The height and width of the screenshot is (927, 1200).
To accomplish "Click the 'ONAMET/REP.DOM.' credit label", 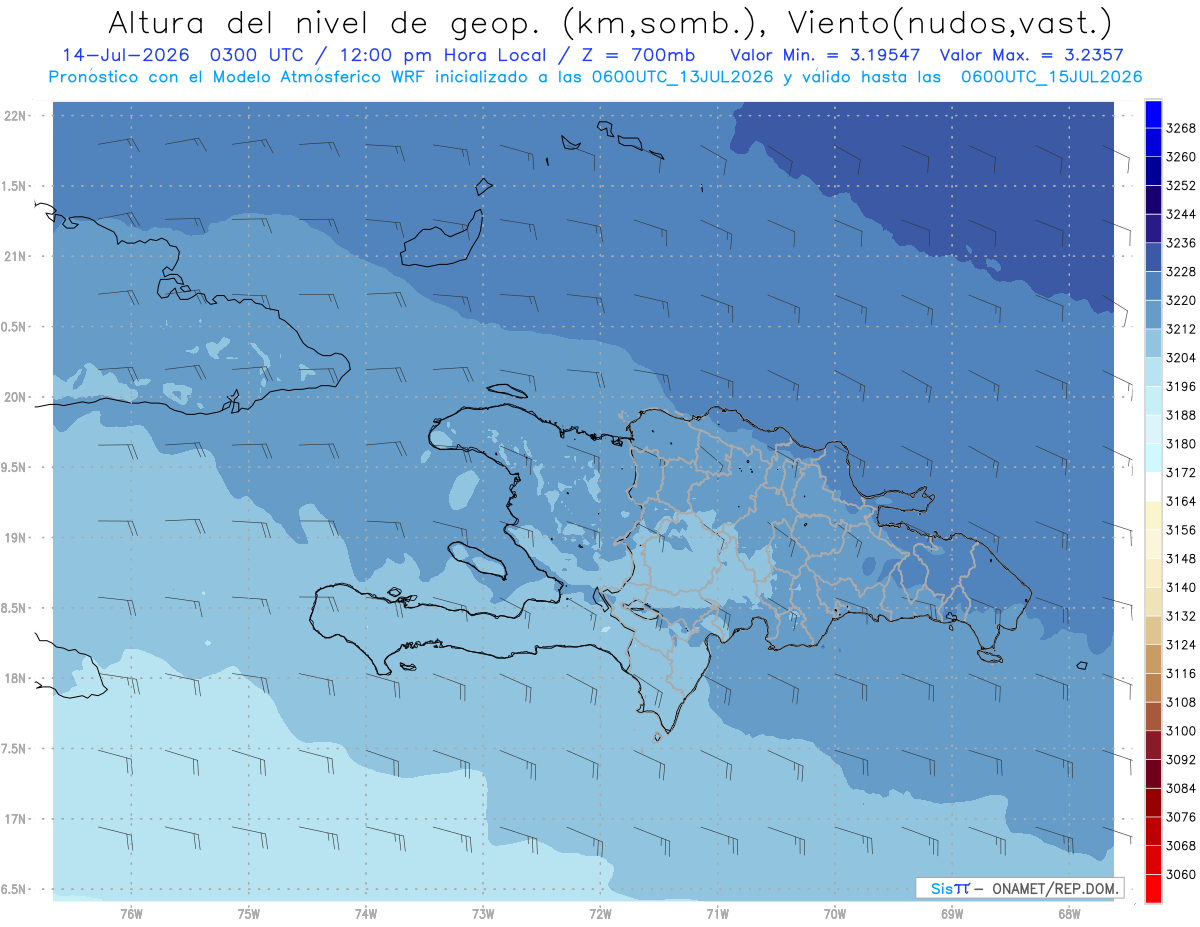I will point(1054,888).
